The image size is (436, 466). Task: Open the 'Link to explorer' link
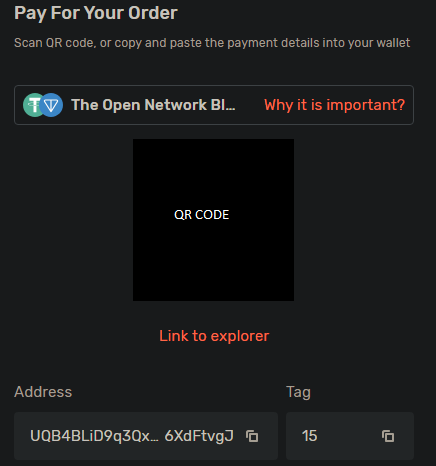point(214,336)
